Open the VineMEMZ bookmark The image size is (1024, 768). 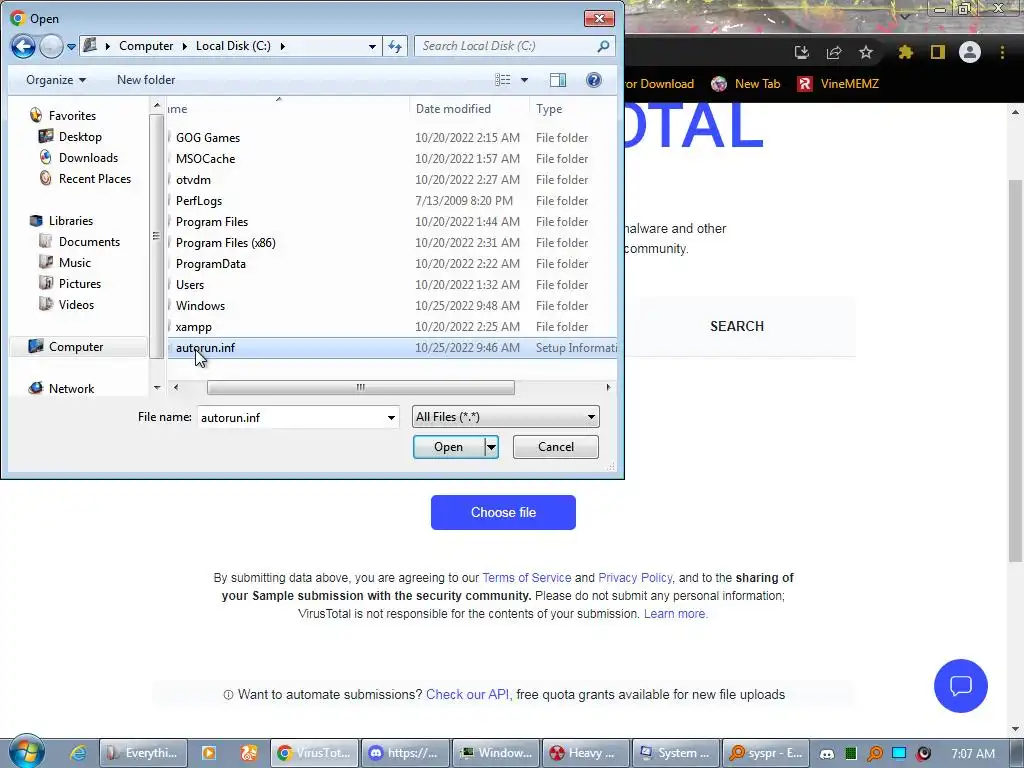click(838, 84)
